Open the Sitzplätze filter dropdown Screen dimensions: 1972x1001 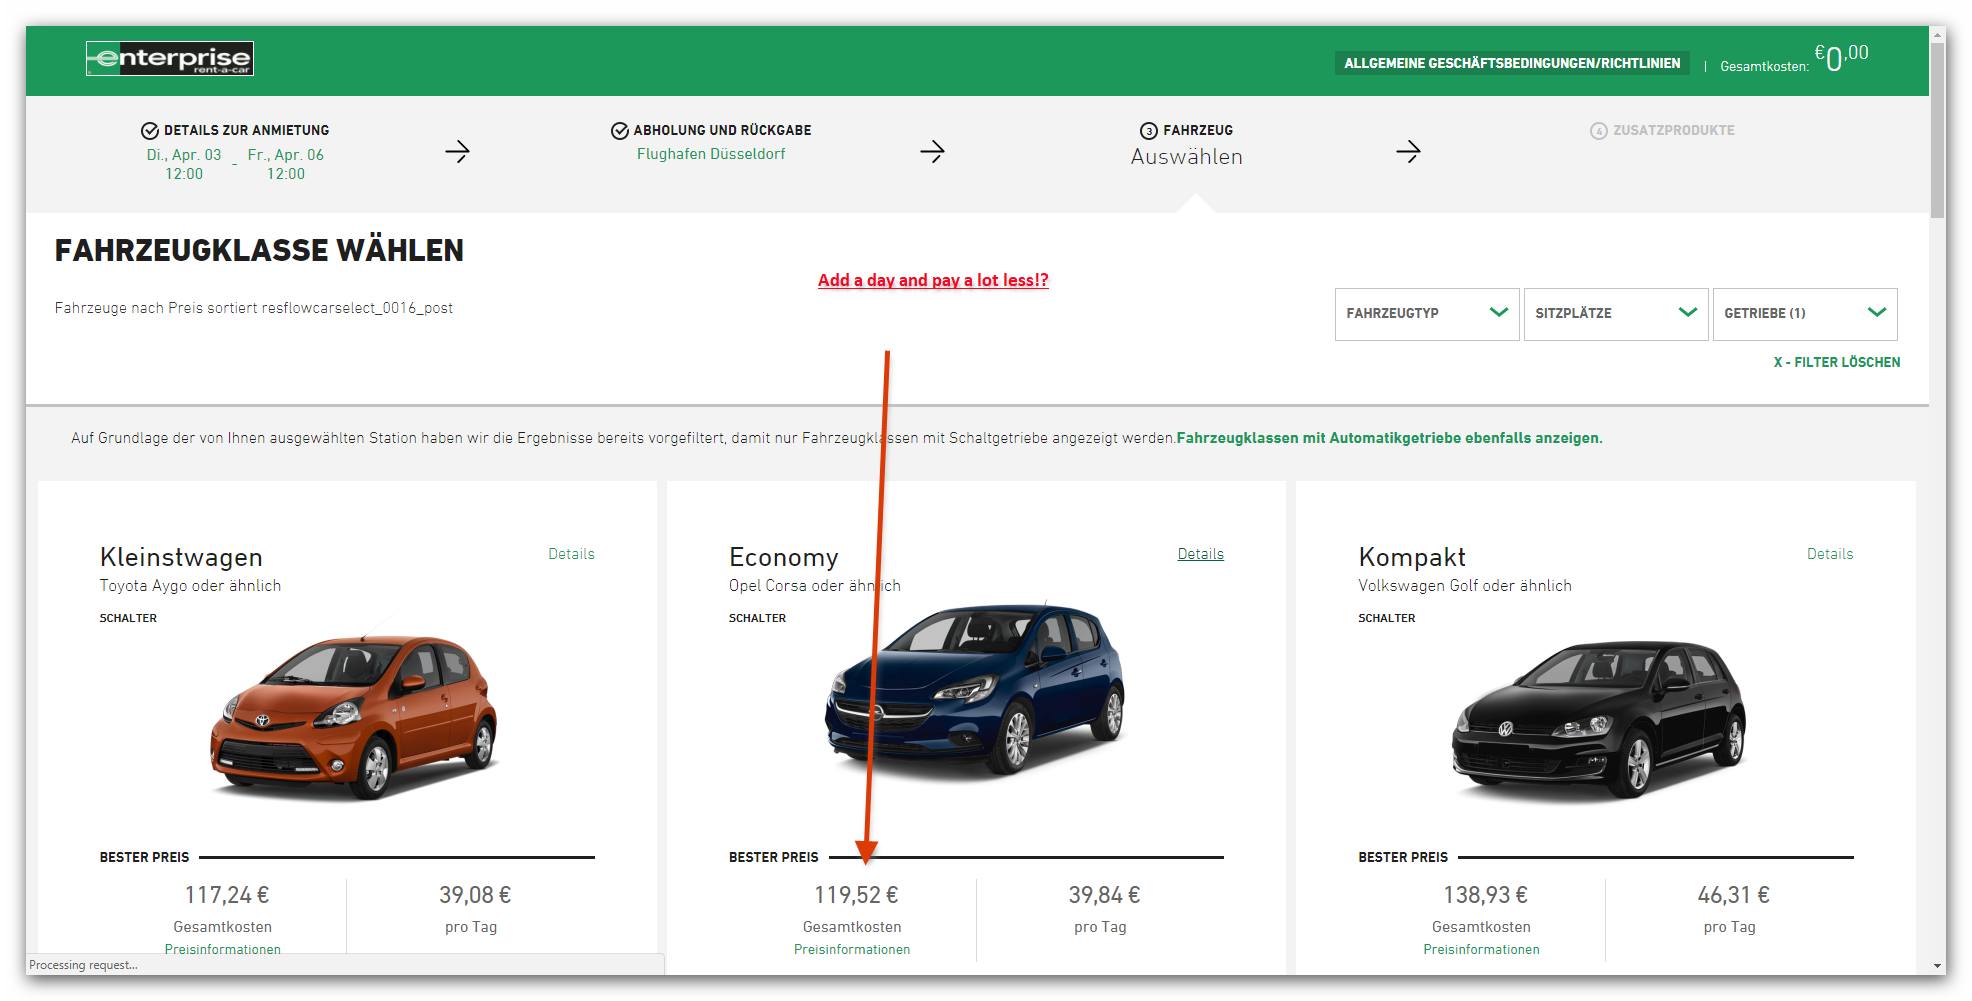coord(1616,314)
